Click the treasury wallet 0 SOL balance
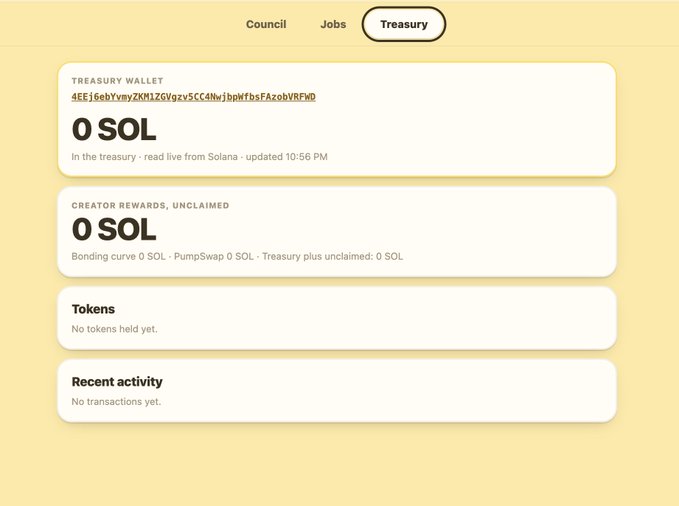This screenshot has width=679, height=506. (x=114, y=129)
